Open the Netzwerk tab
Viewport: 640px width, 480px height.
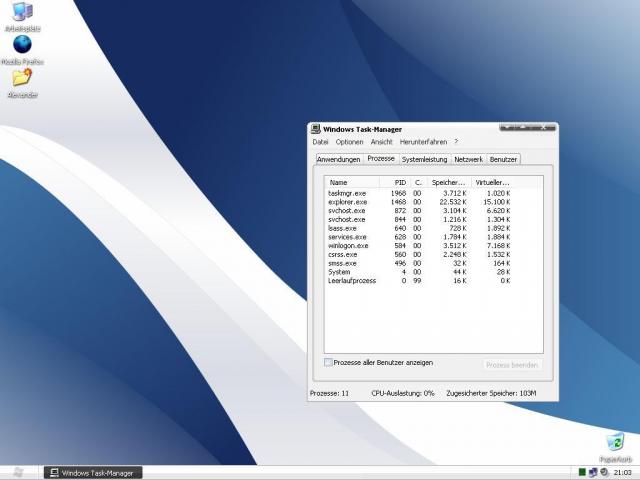coord(468,159)
